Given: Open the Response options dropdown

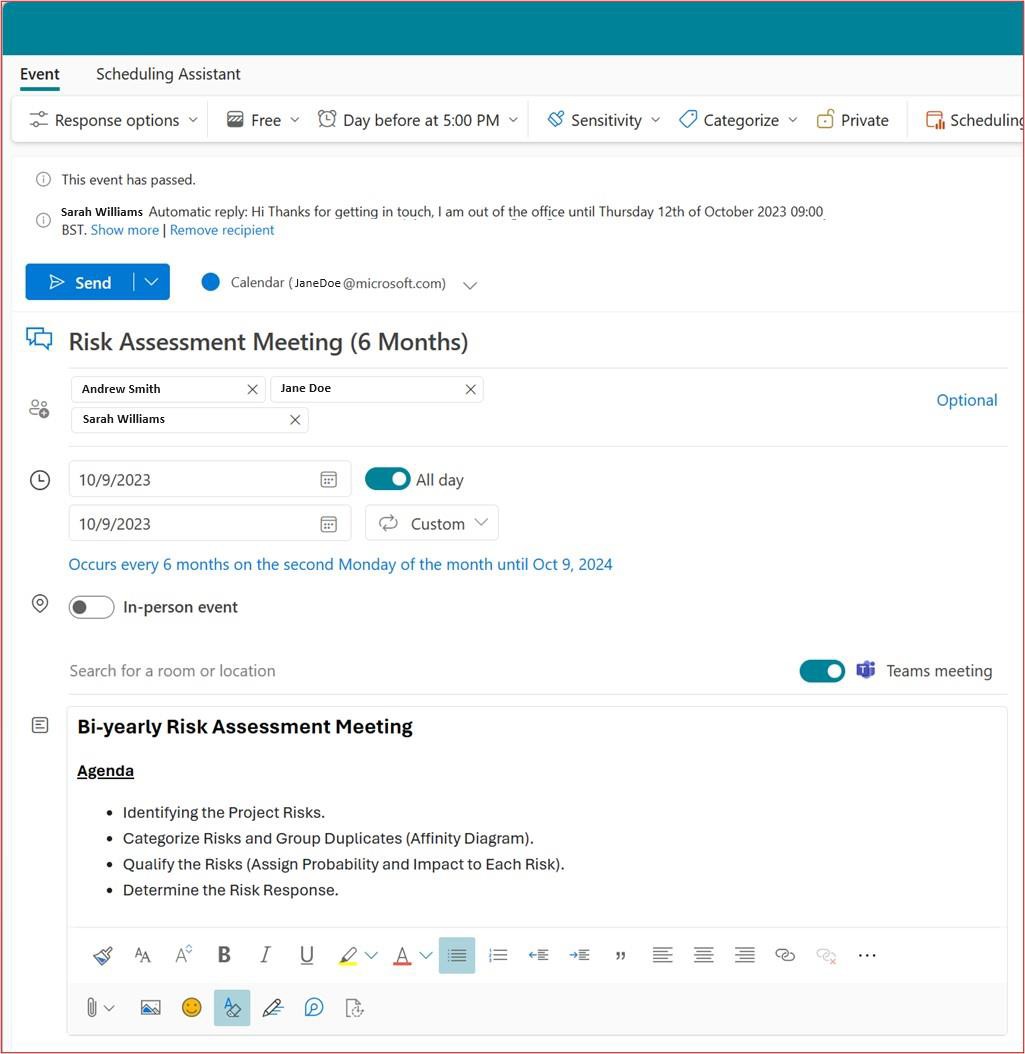Looking at the screenshot, I should point(114,120).
